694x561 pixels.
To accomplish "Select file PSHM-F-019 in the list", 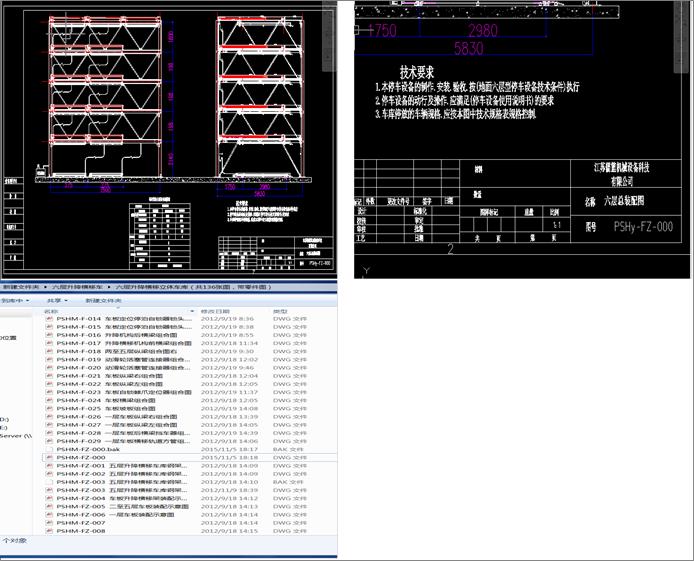I will 110,359.
